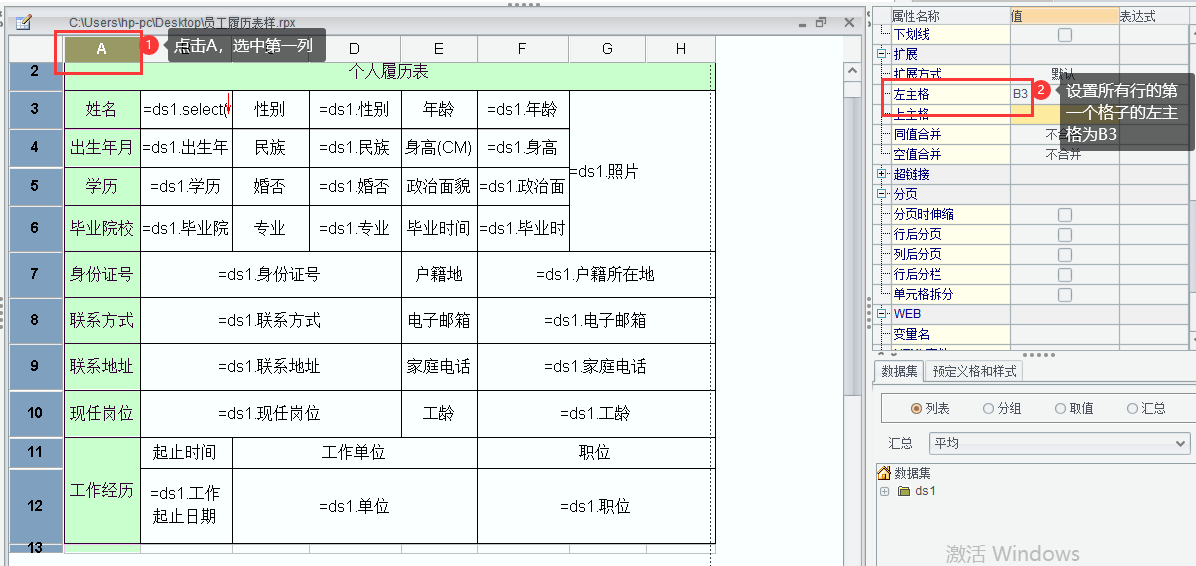Open the 预定义格和样式 tab
This screenshot has height=566, width=1196.
pos(975,371)
